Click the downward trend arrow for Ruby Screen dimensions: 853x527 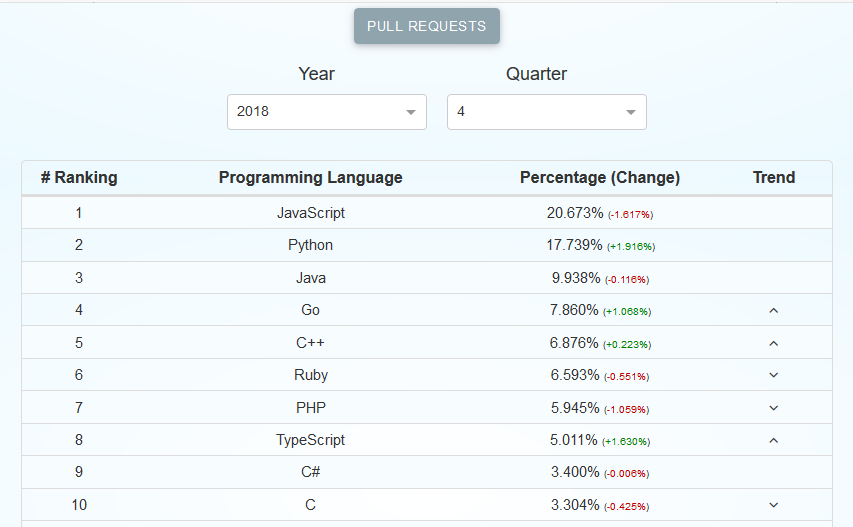click(773, 375)
